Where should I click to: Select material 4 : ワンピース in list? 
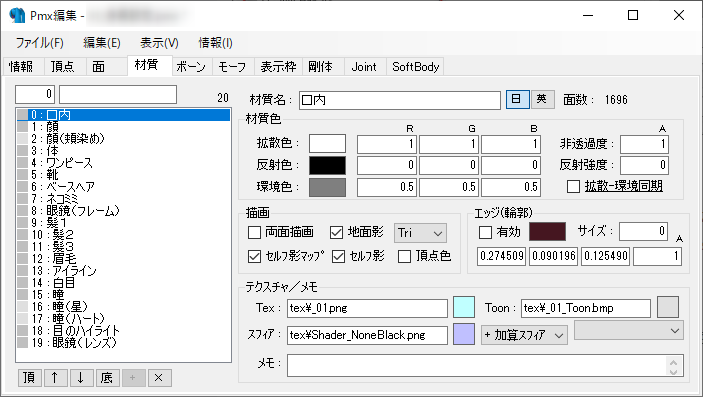[123, 163]
